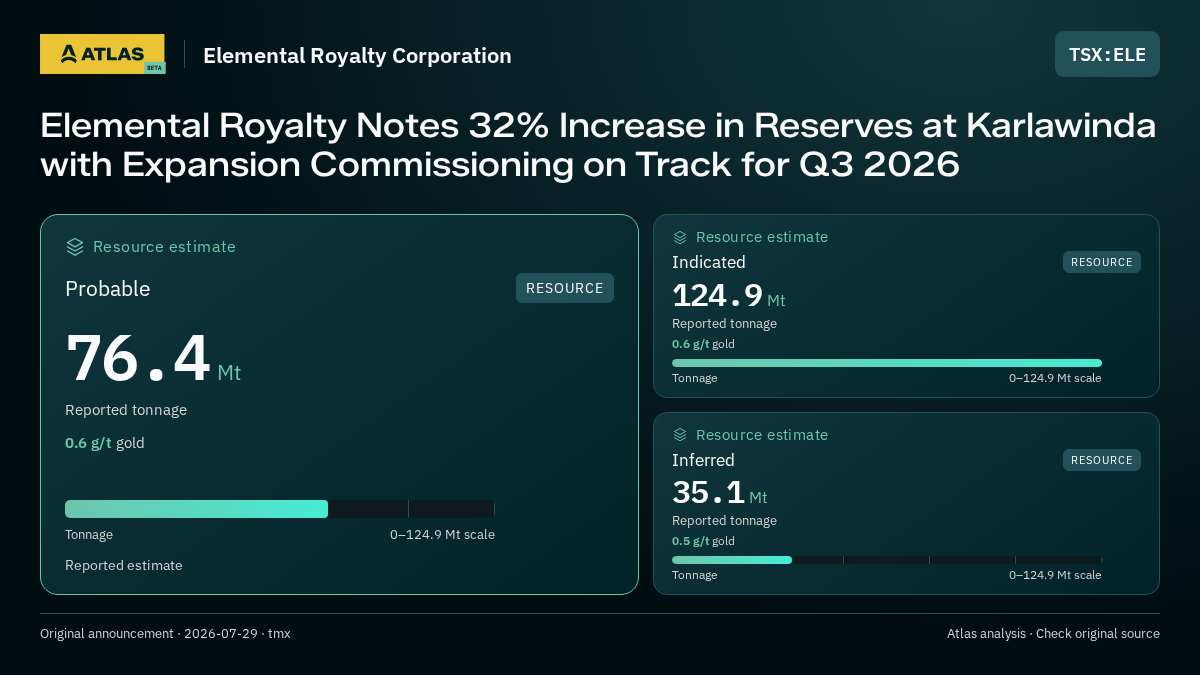
Task: Click '0–124.9 Mt scale' in Probable card
Action: point(442,535)
